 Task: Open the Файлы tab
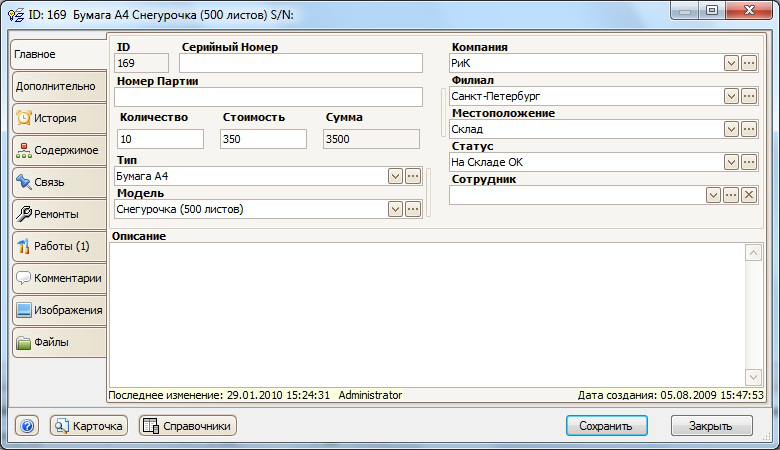pyautogui.click(x=59, y=342)
